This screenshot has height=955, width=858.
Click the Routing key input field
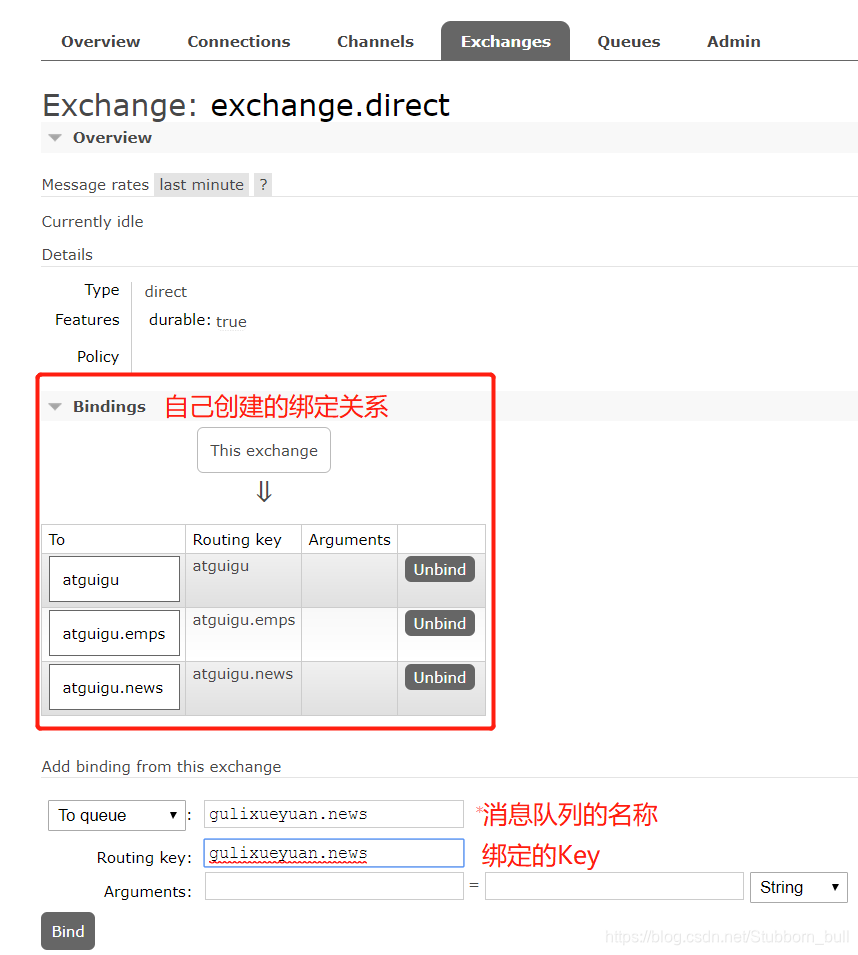click(334, 853)
